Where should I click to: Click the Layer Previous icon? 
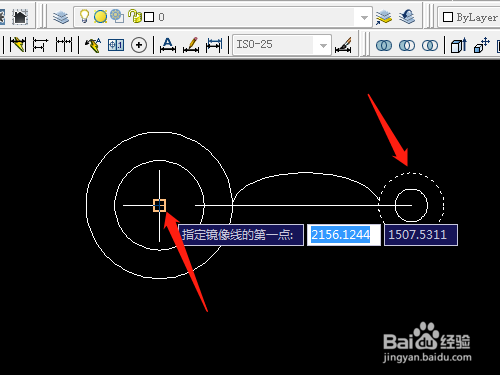(x=407, y=17)
